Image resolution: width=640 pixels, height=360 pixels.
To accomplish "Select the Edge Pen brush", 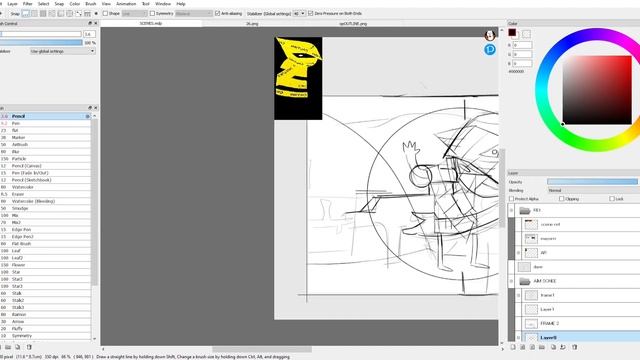I will (45, 229).
